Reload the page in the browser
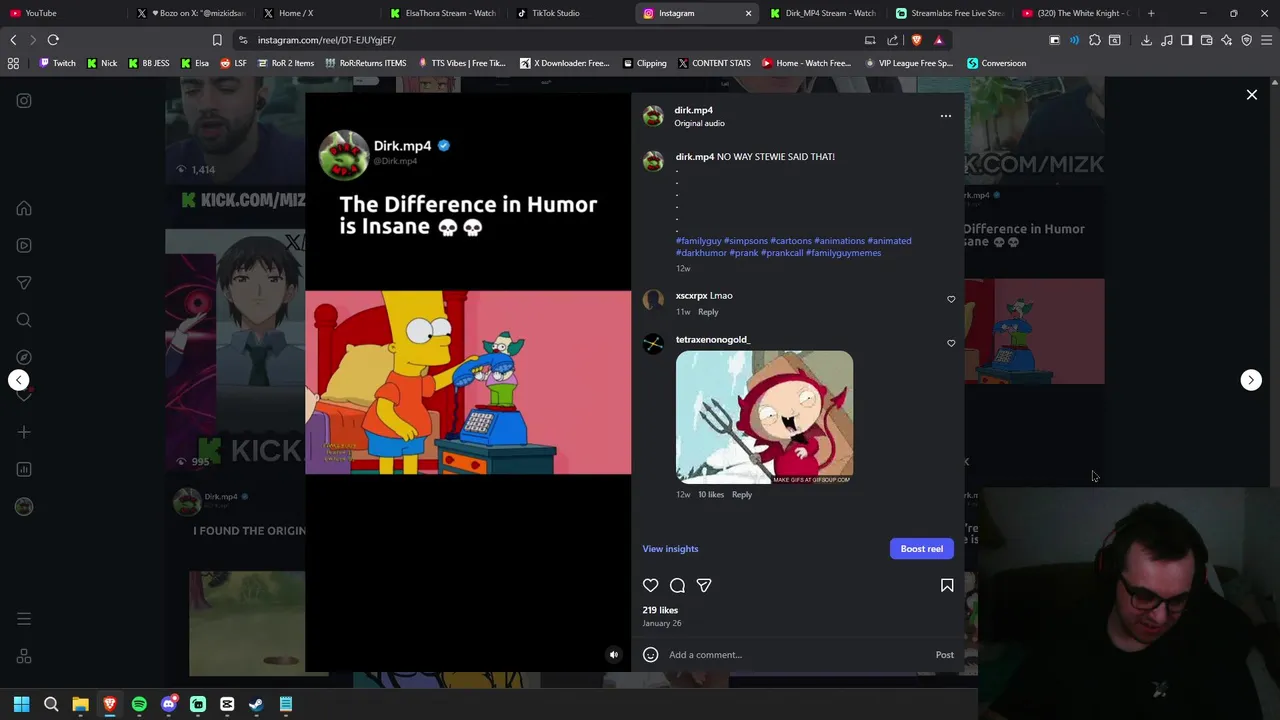Image resolution: width=1280 pixels, height=720 pixels. [x=53, y=40]
